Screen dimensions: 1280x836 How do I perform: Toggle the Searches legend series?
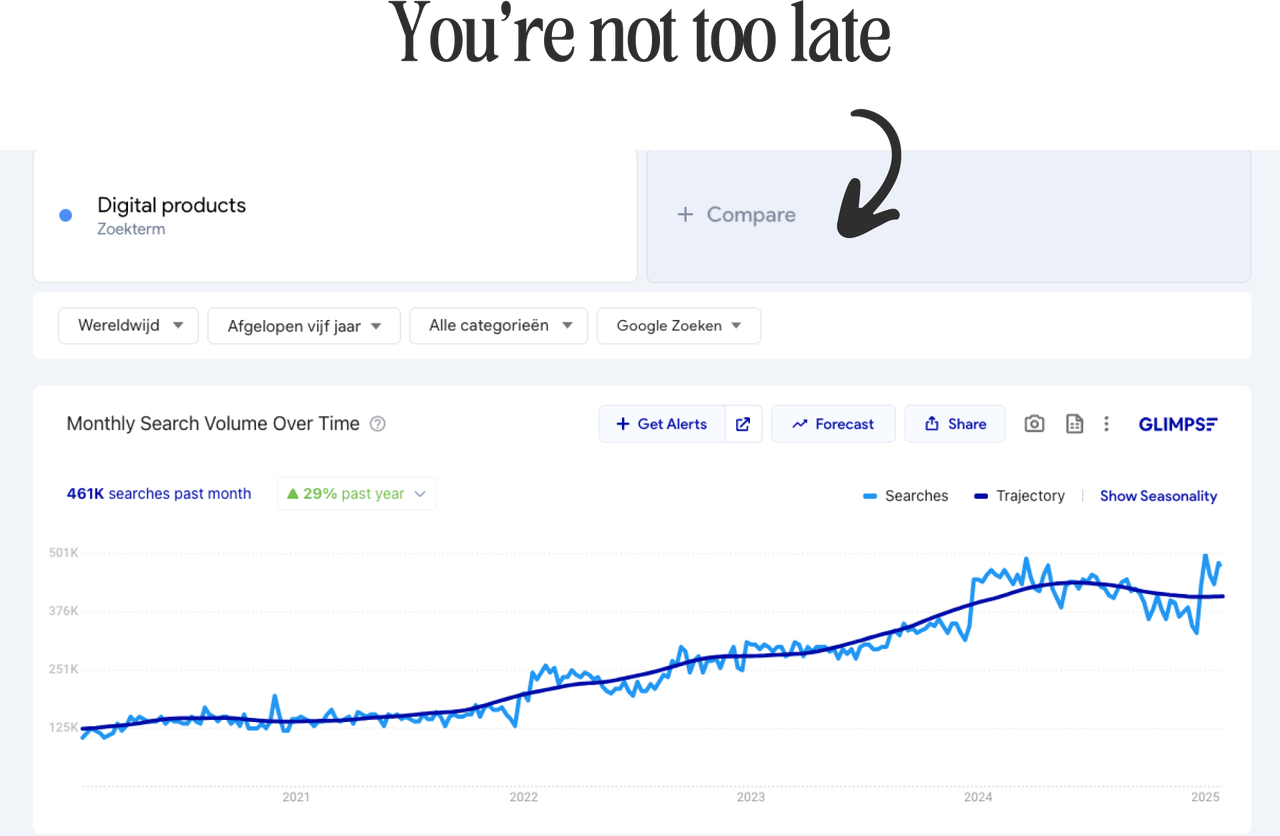(905, 496)
